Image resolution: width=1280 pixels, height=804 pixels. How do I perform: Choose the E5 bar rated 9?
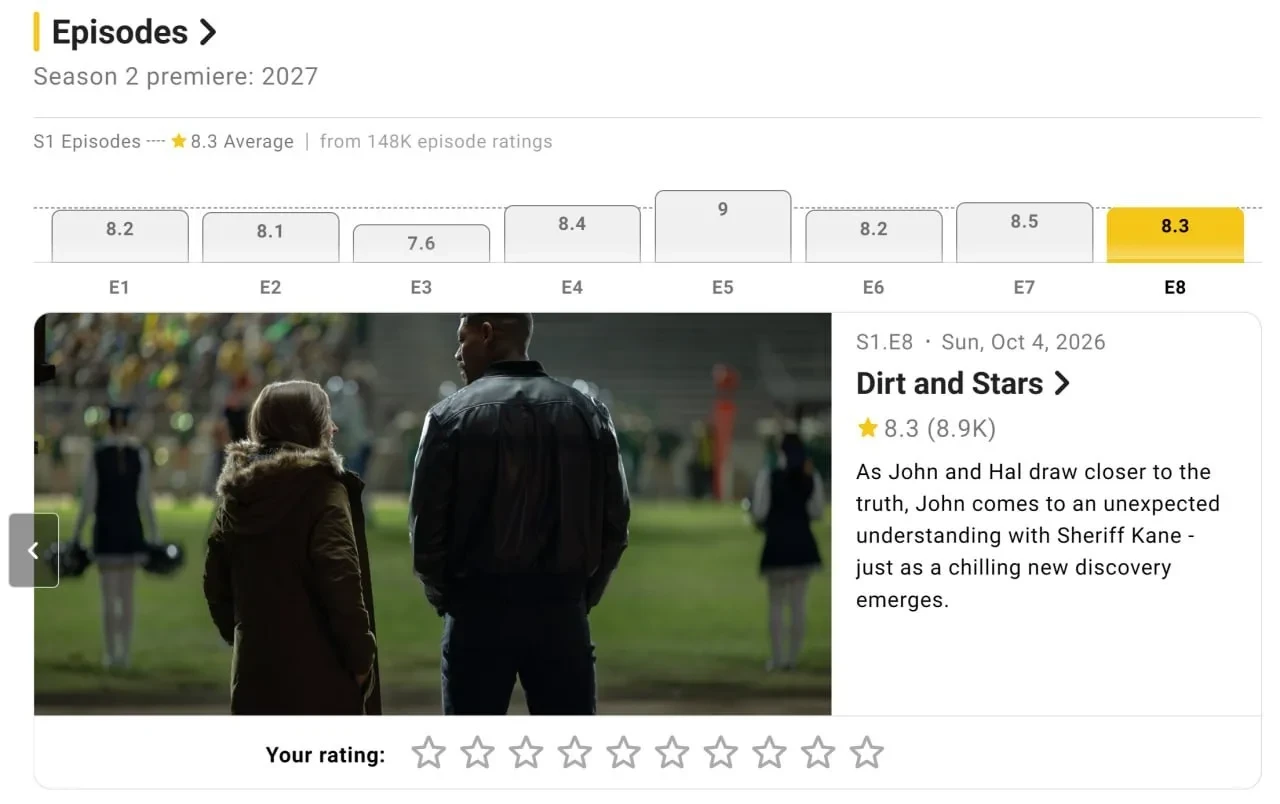pos(723,226)
